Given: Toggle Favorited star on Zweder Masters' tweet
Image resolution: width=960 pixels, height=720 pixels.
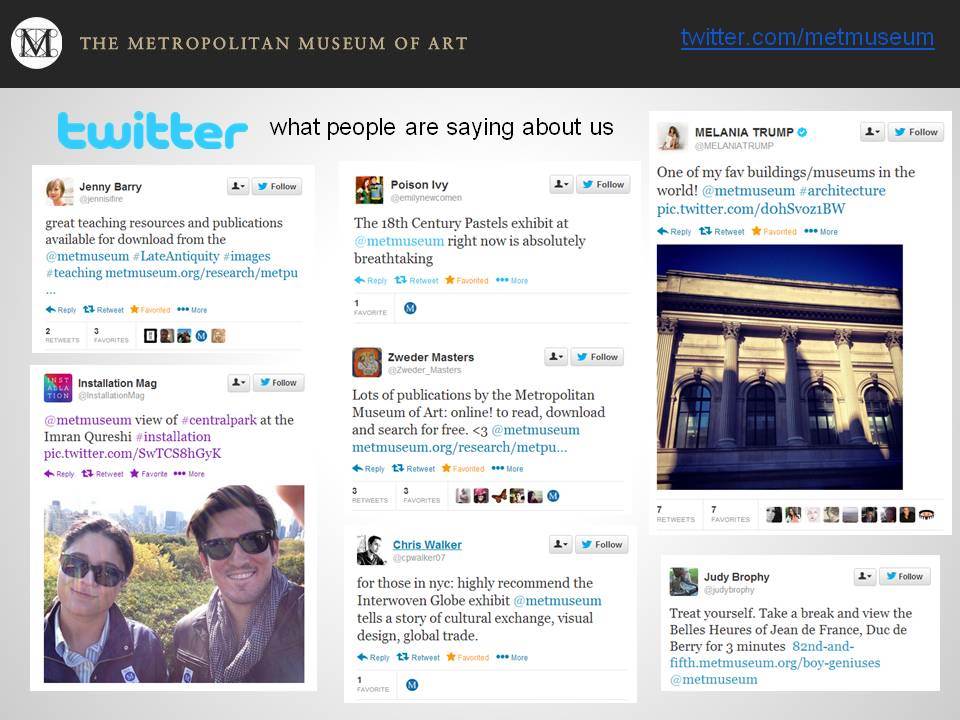Looking at the screenshot, I should (463, 468).
